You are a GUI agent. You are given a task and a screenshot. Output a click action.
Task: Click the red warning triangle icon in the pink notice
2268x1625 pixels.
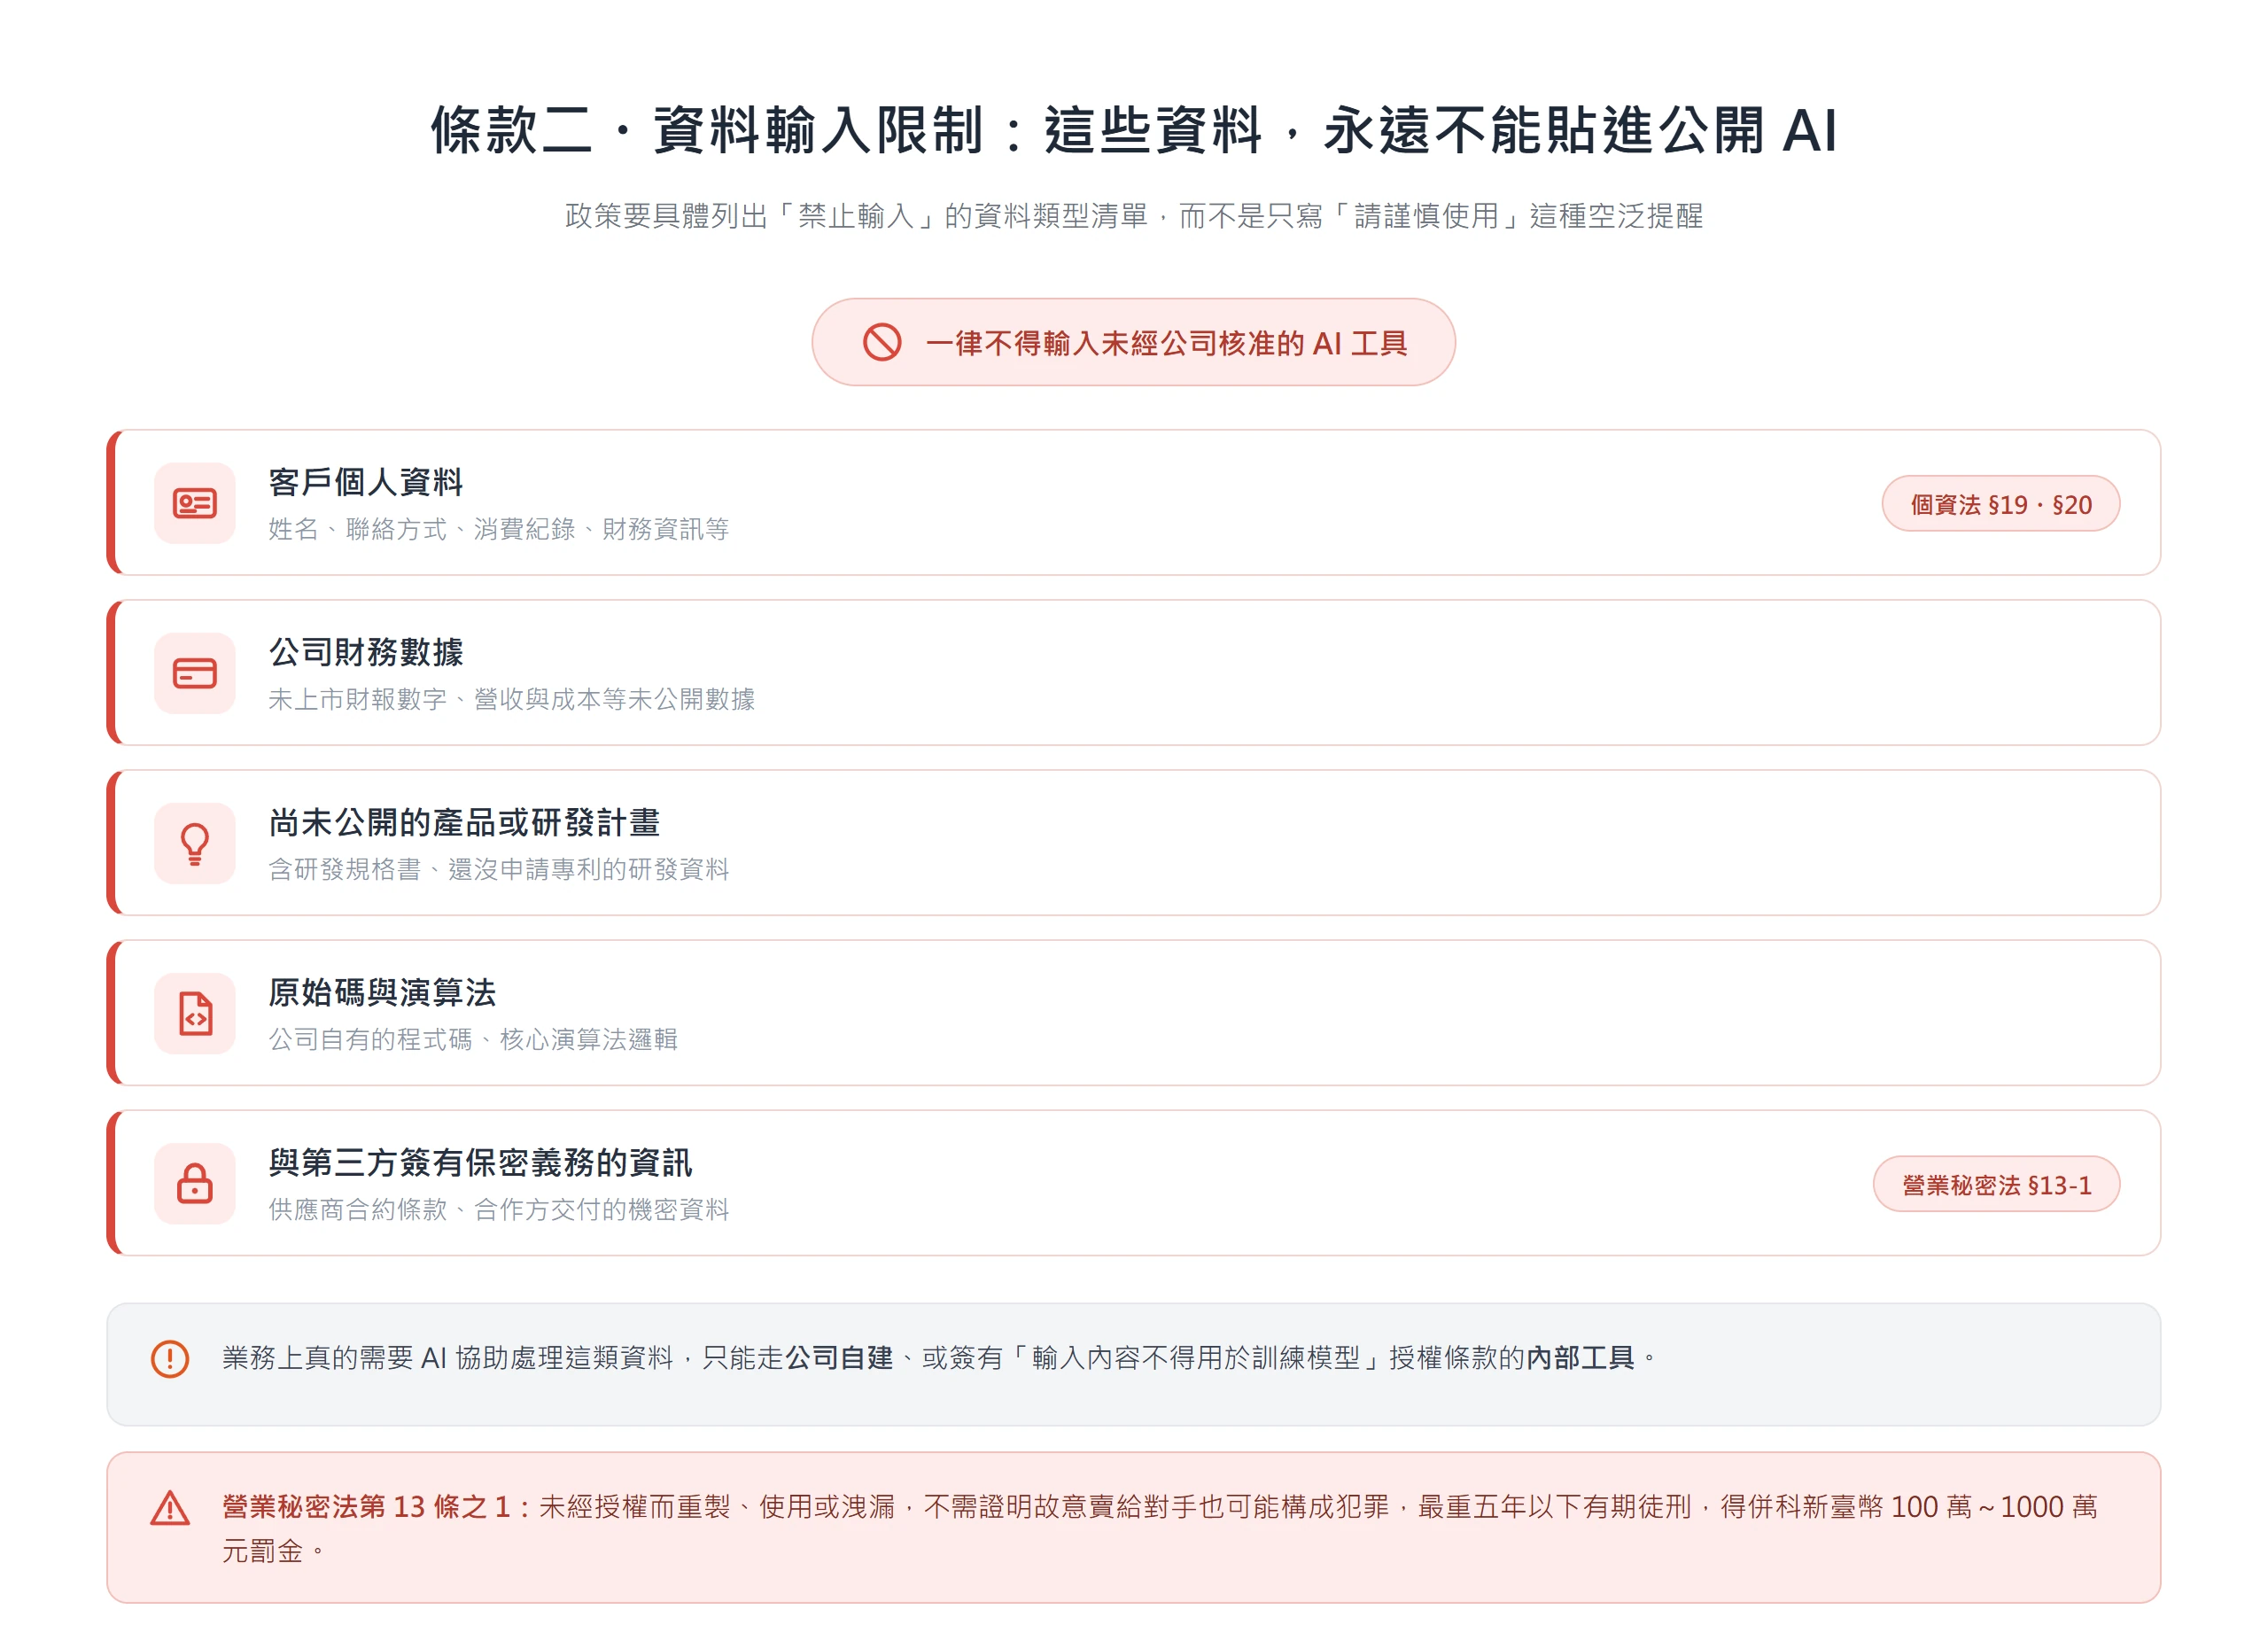pos(170,1508)
